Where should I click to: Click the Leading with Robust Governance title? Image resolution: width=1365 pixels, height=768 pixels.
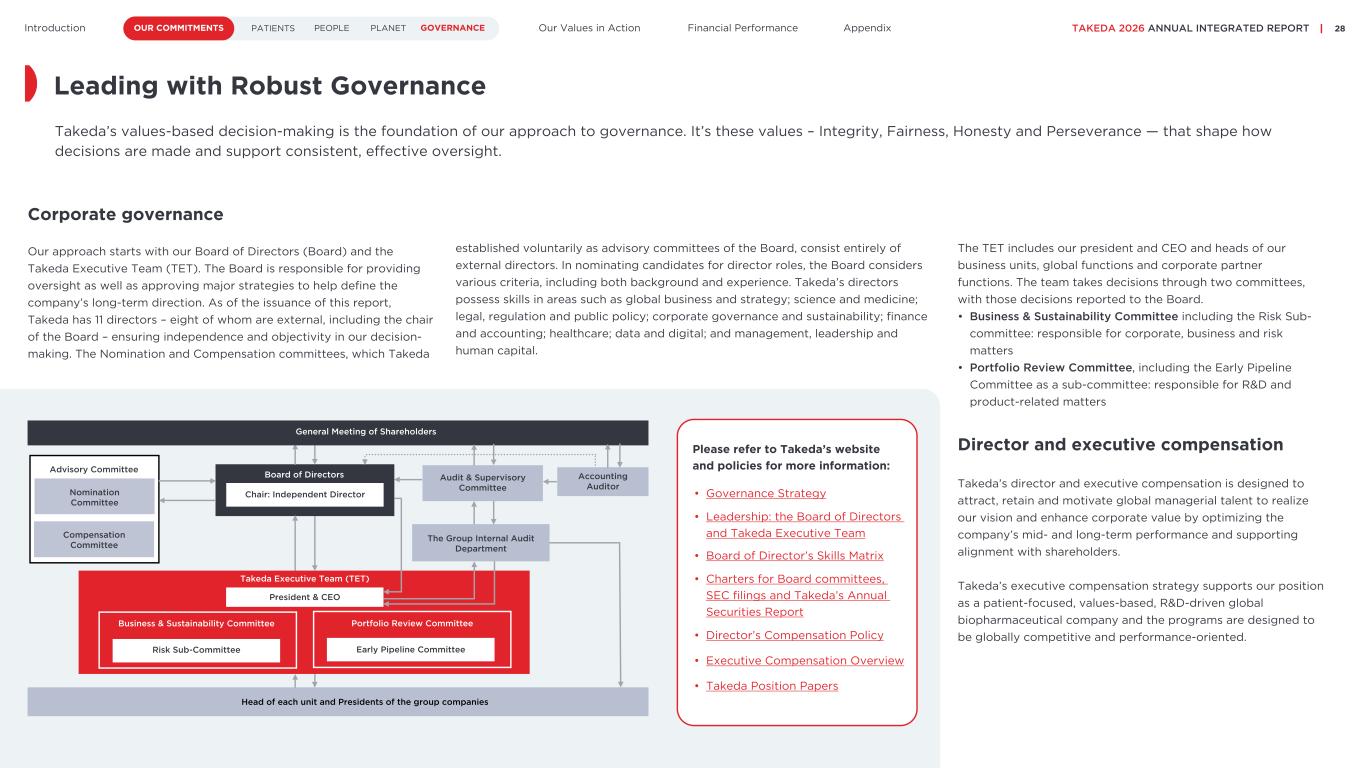(270, 86)
